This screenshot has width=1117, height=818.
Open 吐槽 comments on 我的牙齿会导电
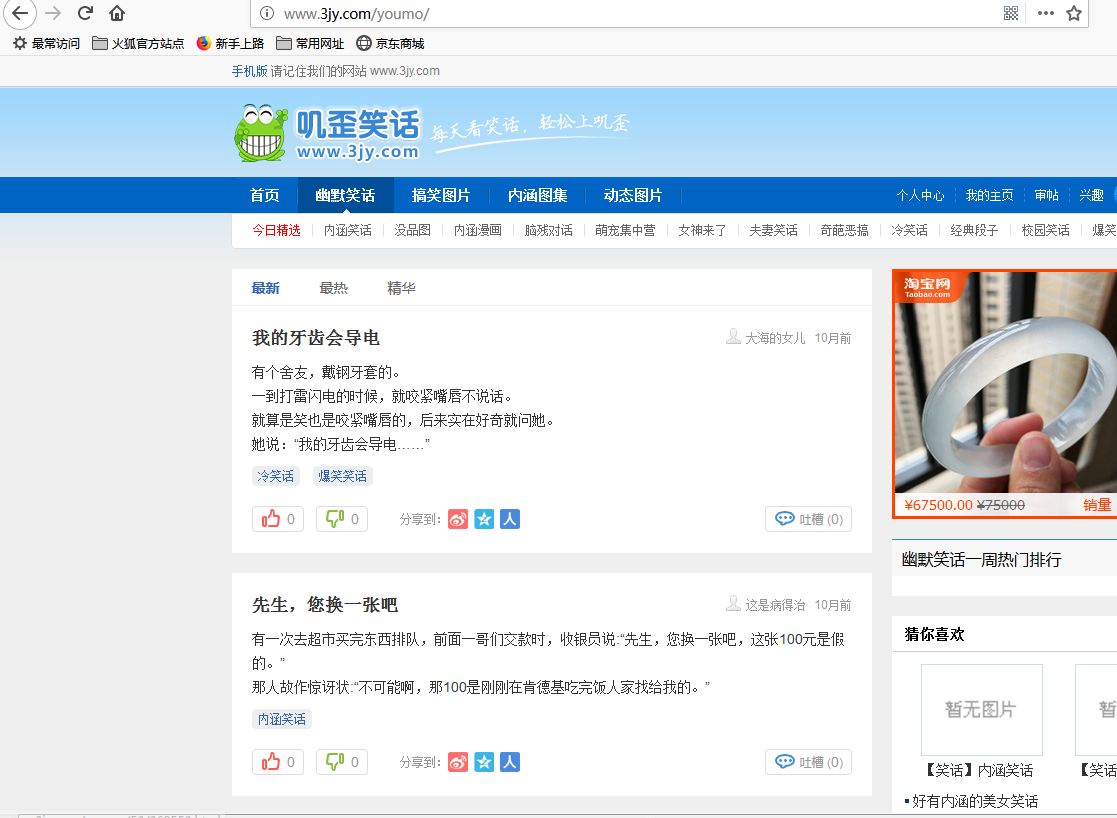coord(809,519)
